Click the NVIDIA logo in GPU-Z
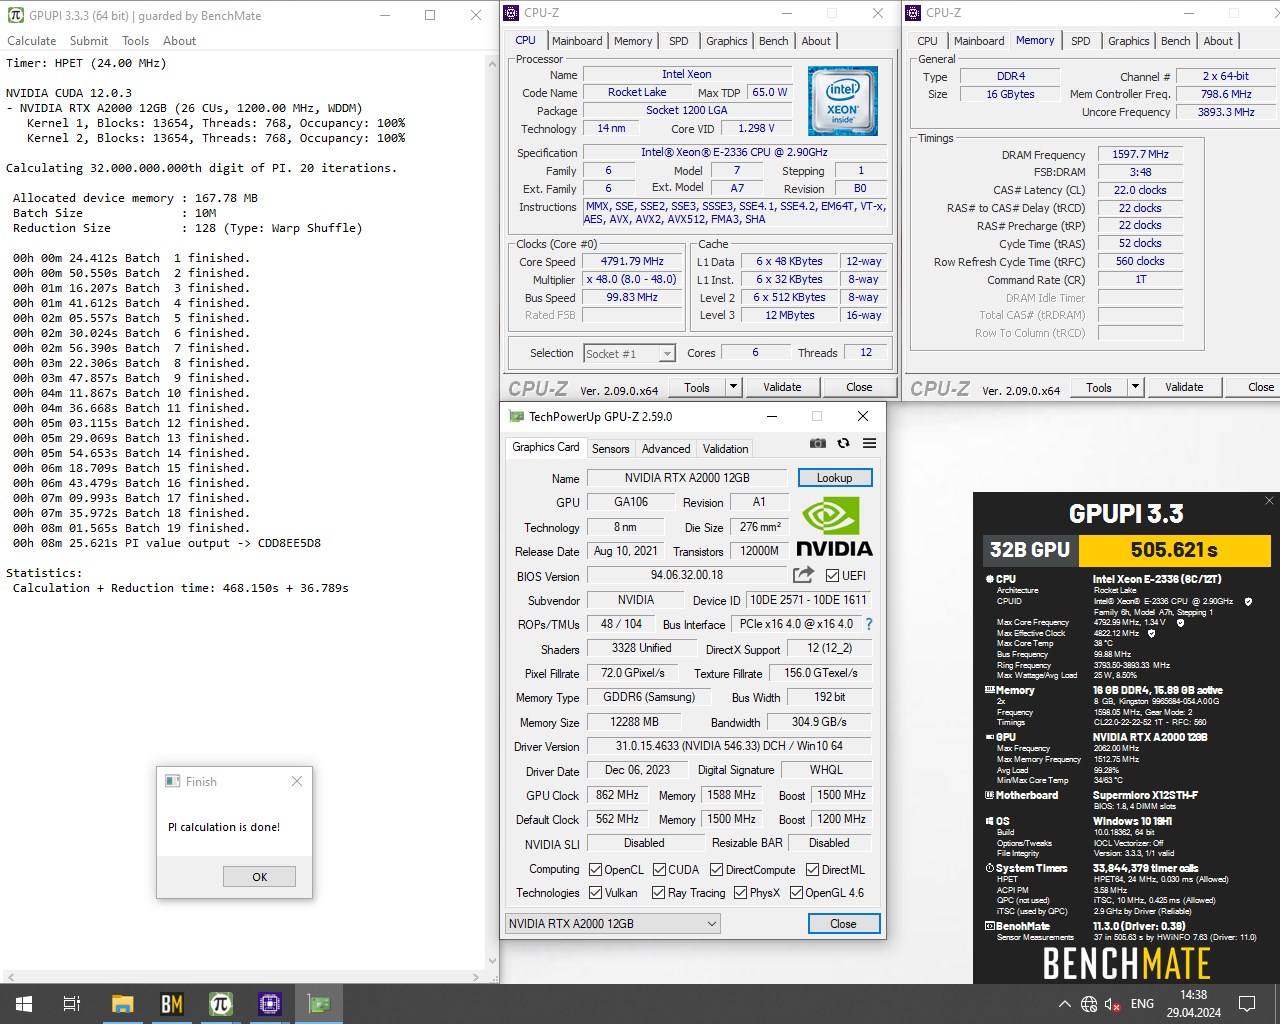 [x=834, y=527]
